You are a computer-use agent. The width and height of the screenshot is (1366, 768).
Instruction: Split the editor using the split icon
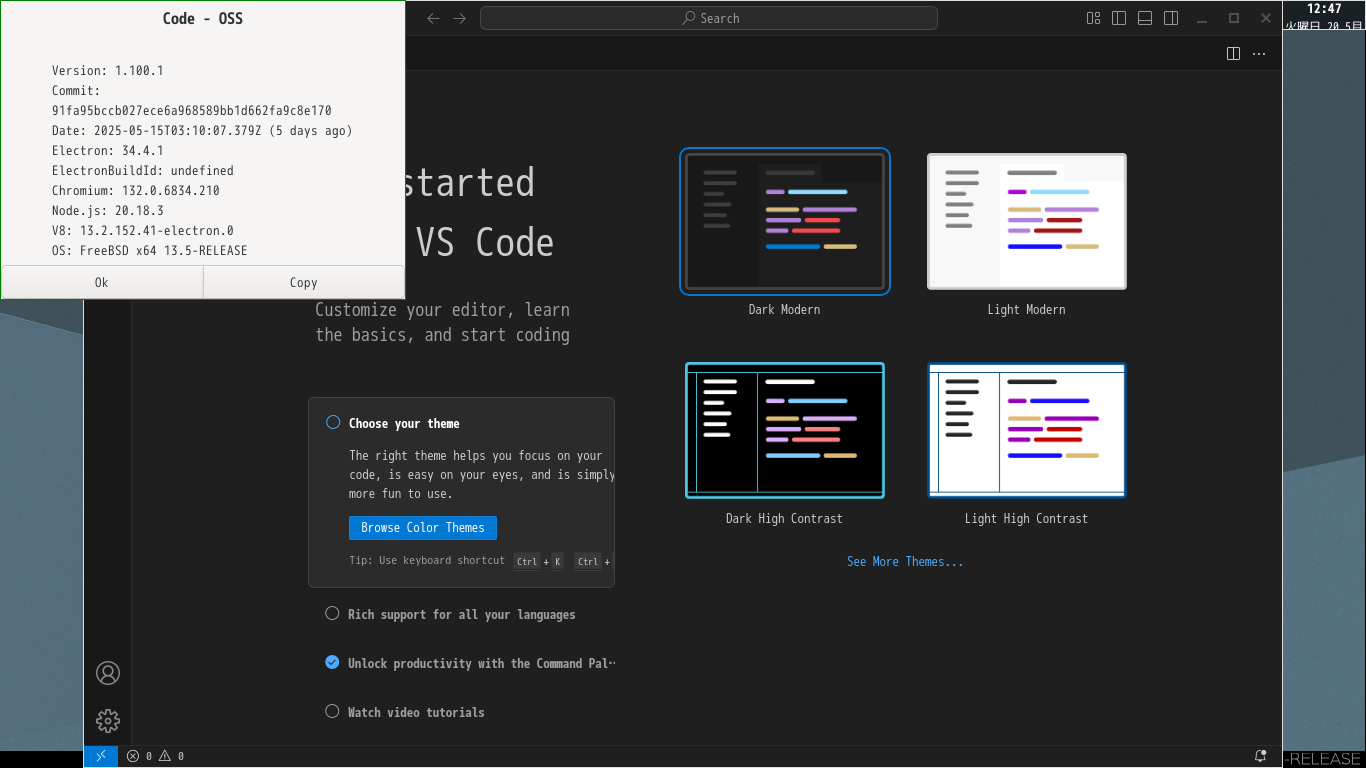(x=1234, y=53)
